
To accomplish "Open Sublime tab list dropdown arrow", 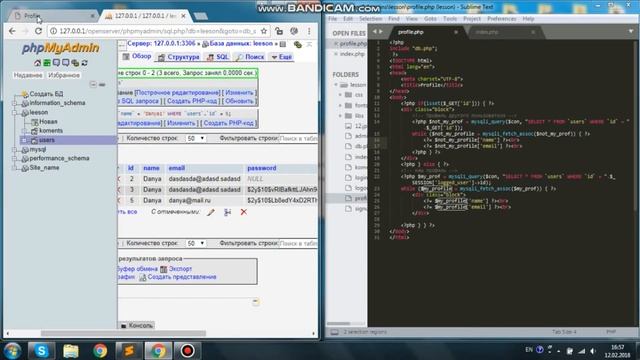I will pos(631,31).
